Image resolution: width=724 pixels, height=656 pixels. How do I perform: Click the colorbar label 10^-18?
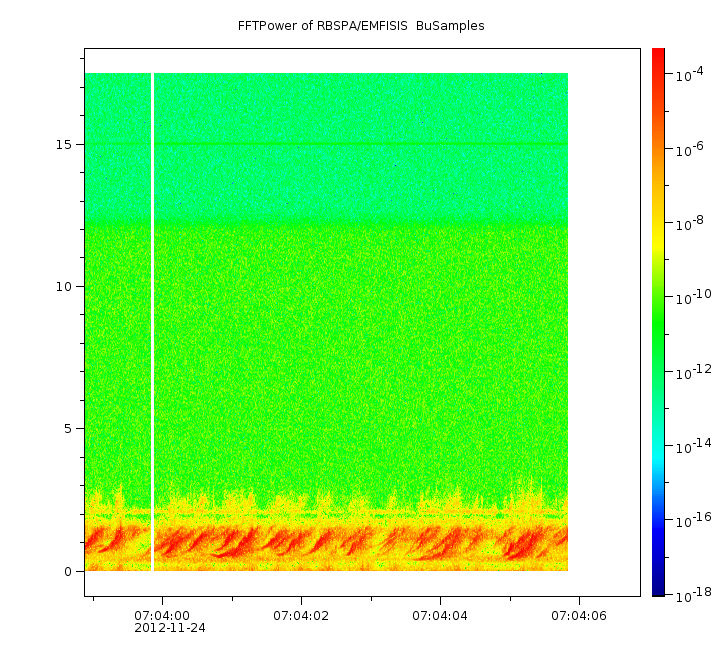pos(694,596)
